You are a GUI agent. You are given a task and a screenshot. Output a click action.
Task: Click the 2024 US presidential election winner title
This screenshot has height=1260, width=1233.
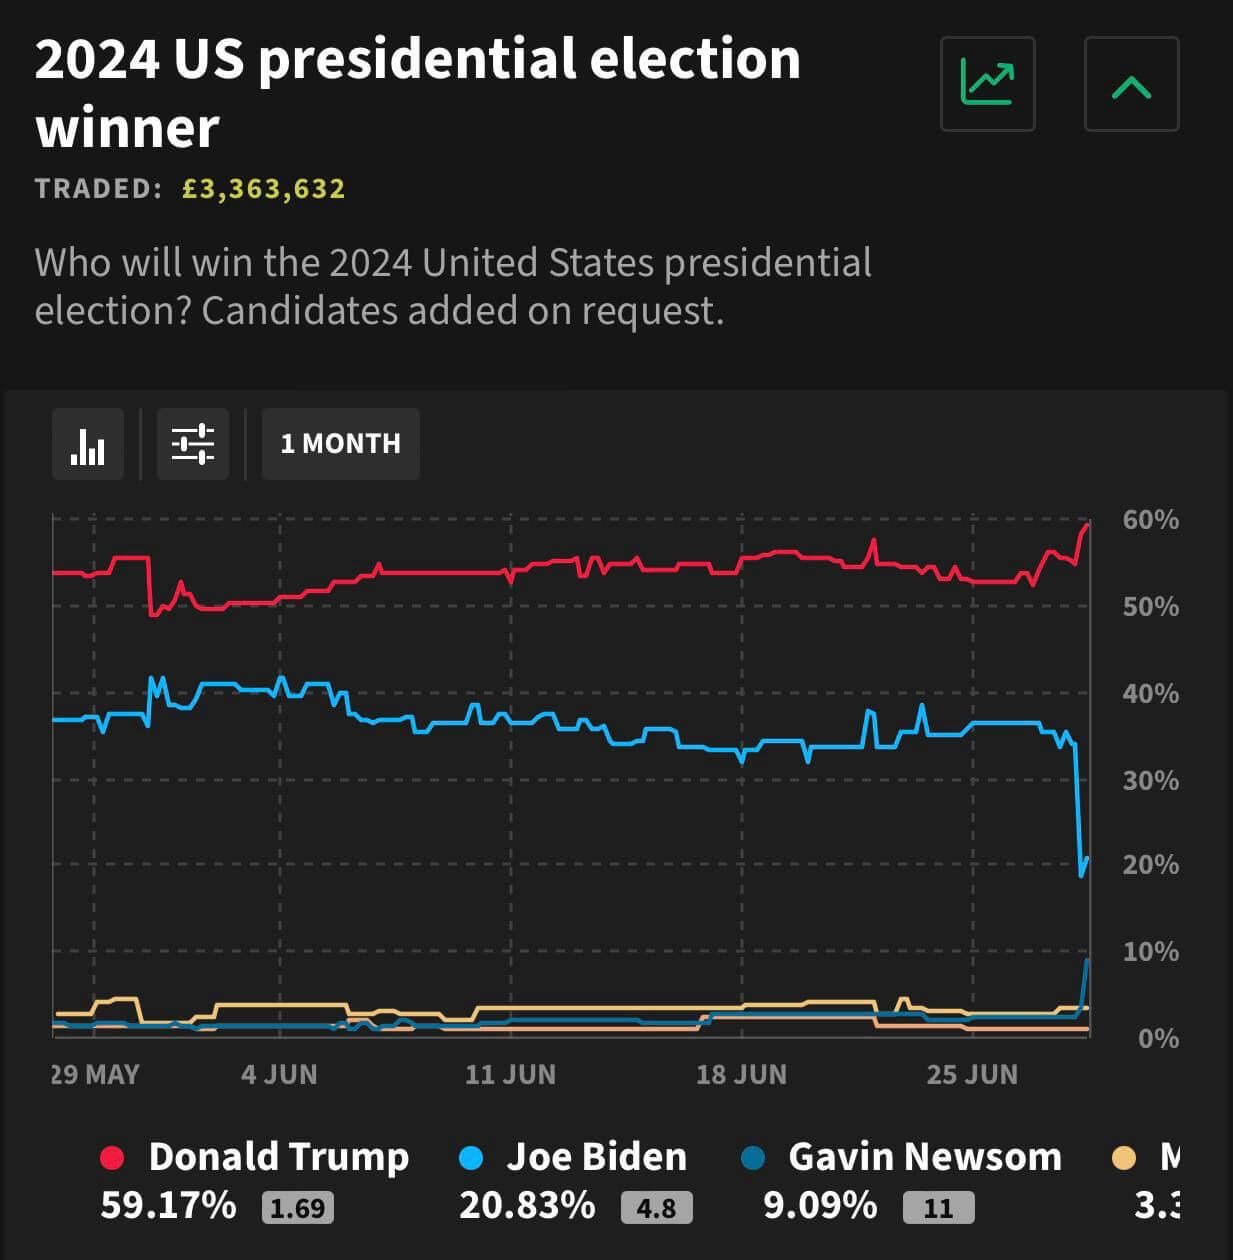(x=418, y=92)
